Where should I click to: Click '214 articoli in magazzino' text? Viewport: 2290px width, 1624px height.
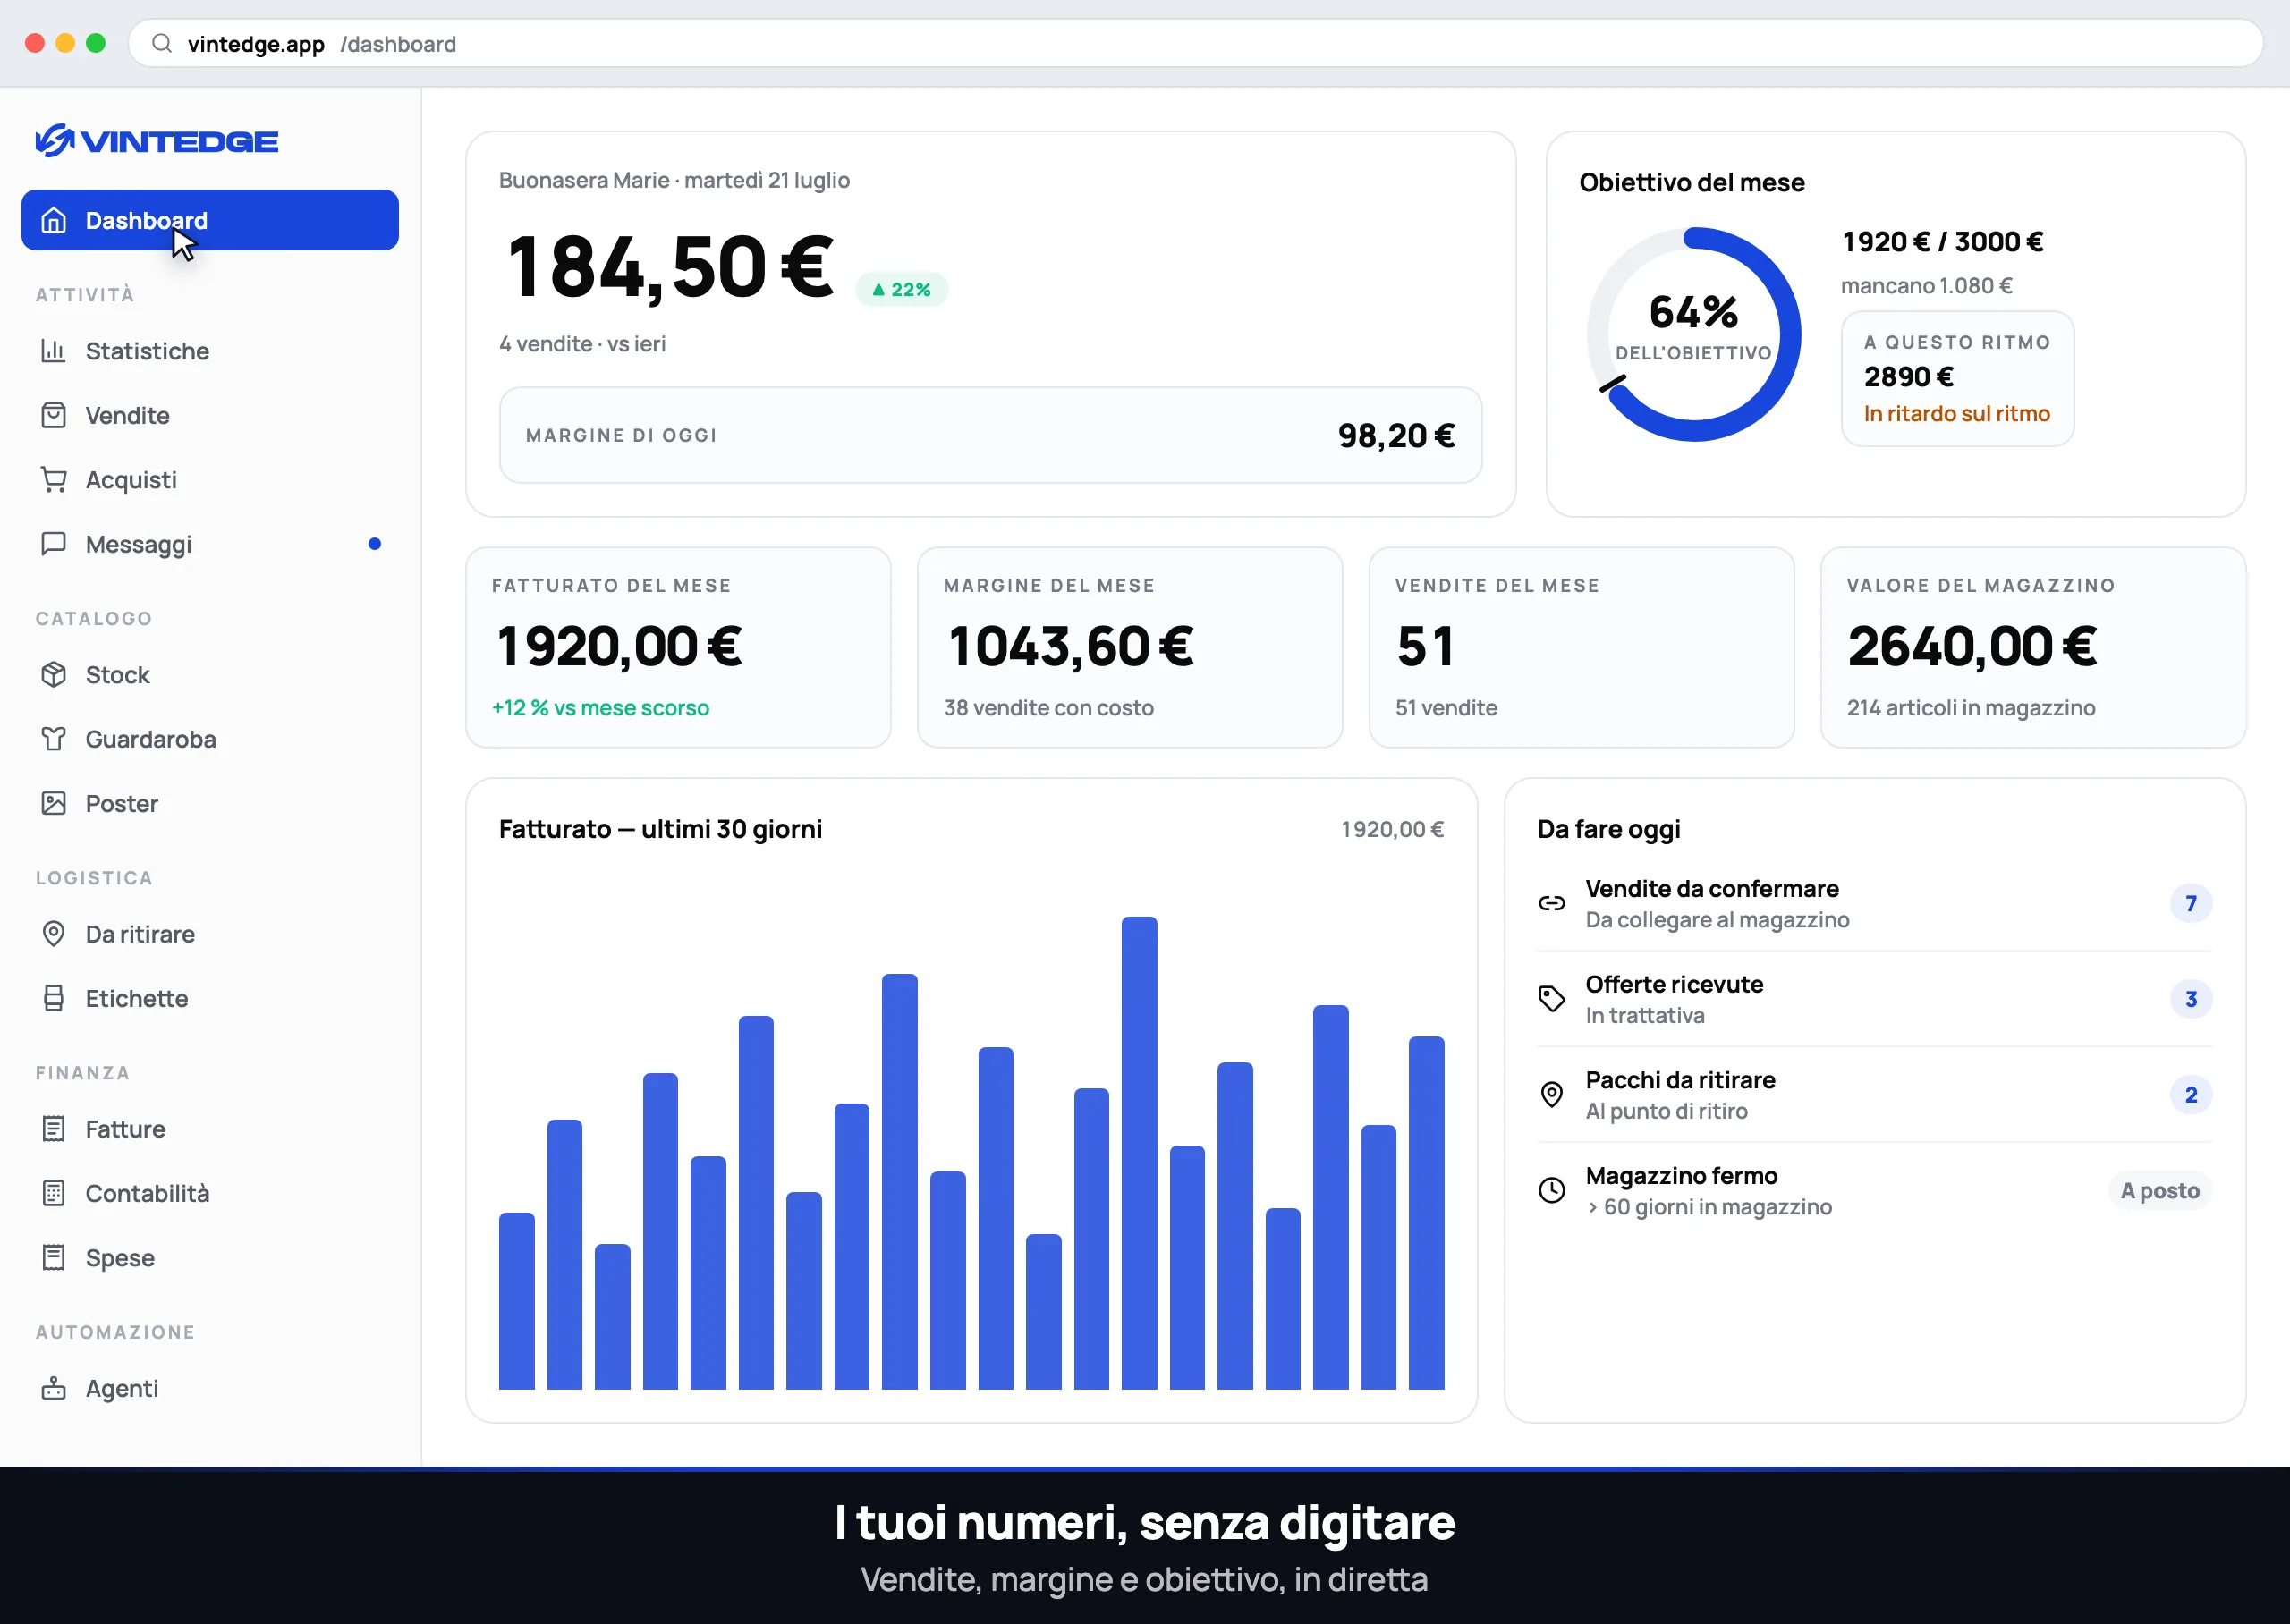click(1971, 708)
